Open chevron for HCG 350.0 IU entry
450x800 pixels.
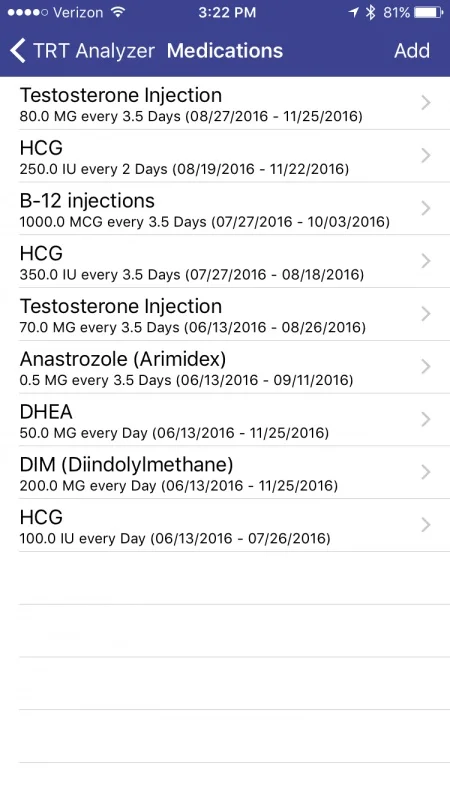426,261
